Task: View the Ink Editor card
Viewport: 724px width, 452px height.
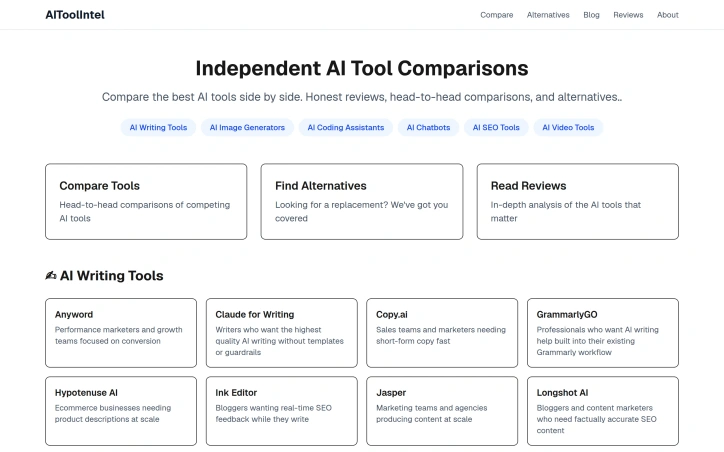Action: coord(282,411)
